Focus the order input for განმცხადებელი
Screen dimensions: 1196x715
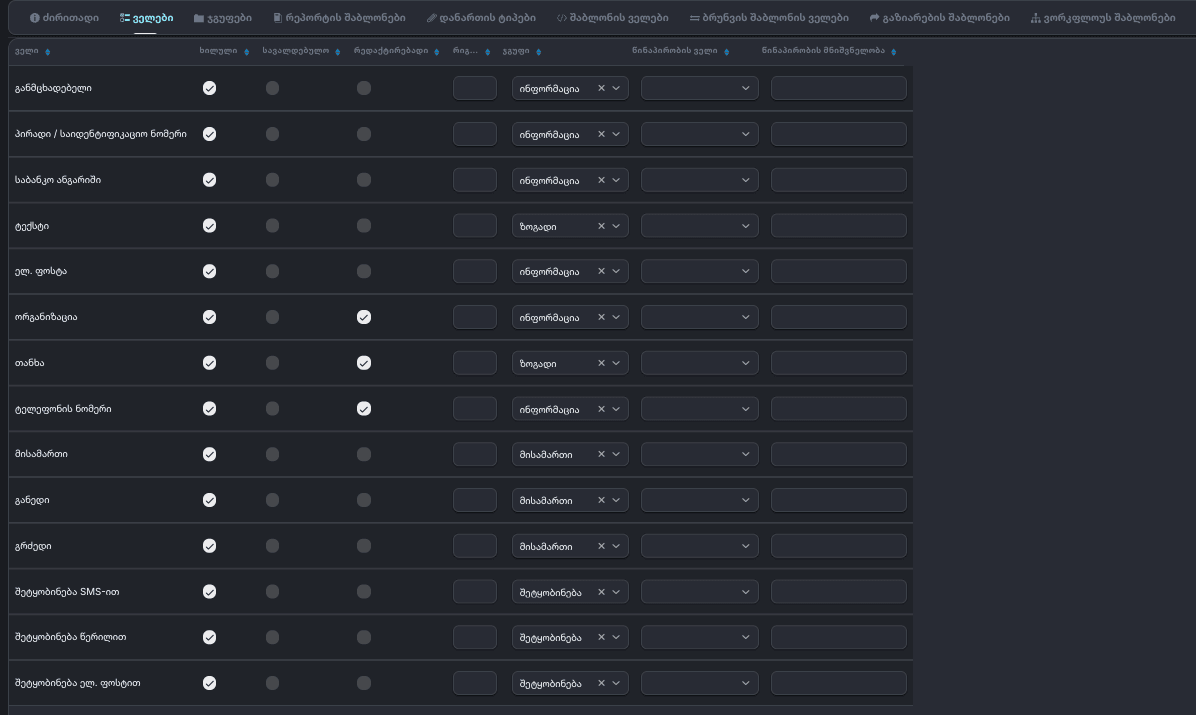pos(474,89)
